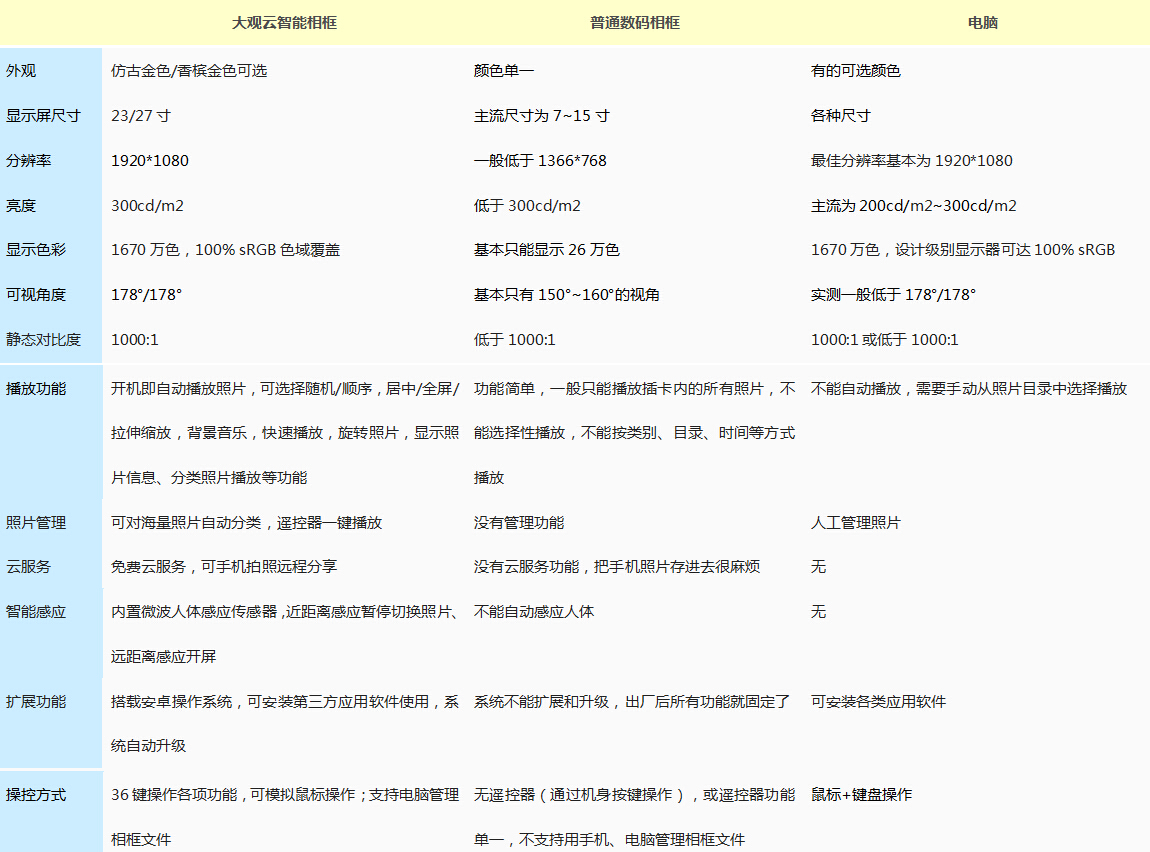Viewport: 1150px width, 852px height.
Task: Select the 照片管理 row label
Action: point(36,523)
